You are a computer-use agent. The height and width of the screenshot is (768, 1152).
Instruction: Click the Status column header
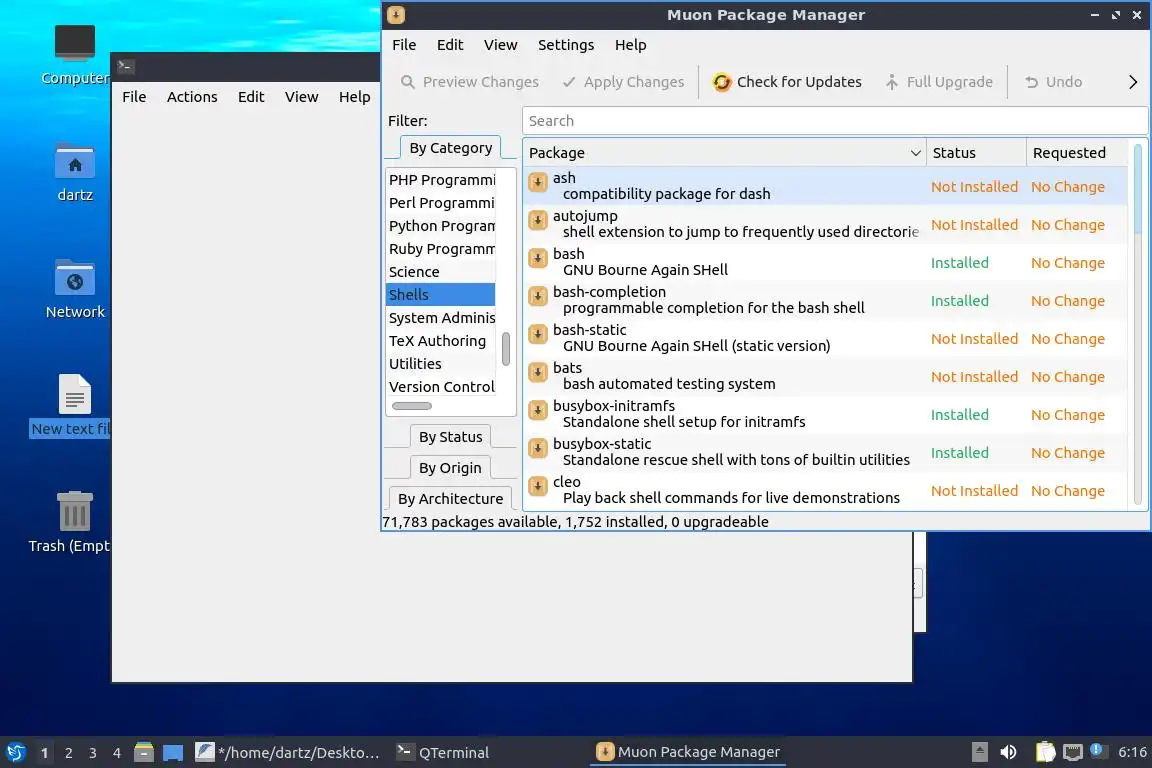[x=976, y=153]
